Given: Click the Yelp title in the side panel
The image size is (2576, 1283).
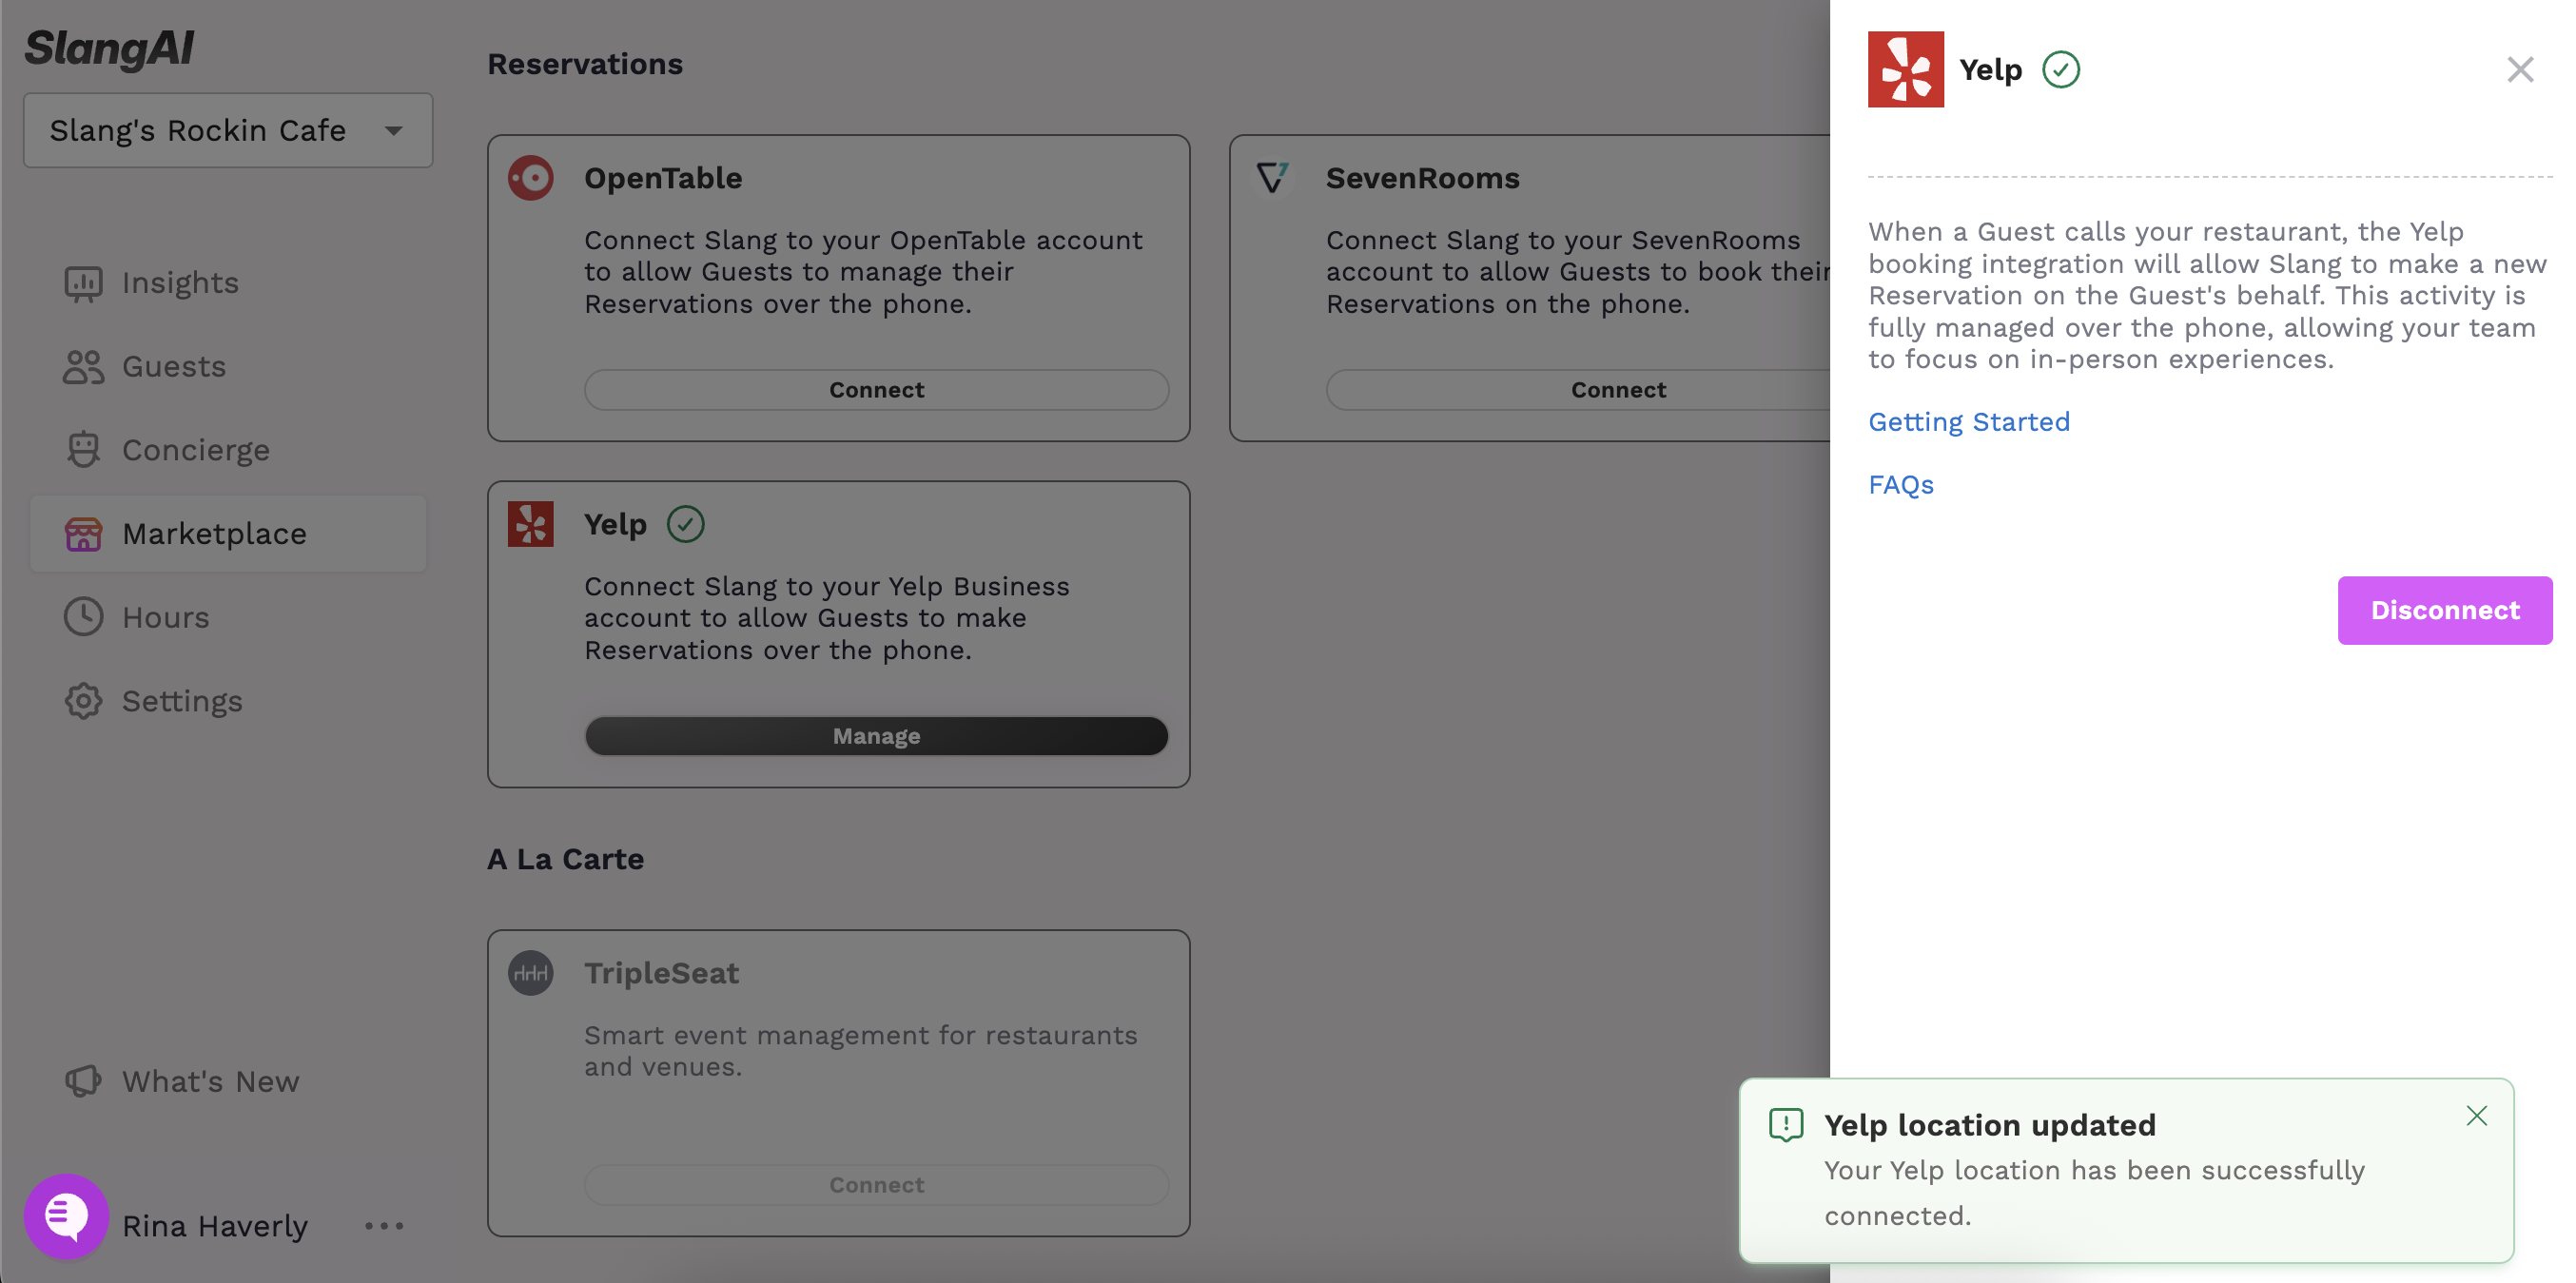Looking at the screenshot, I should [1990, 69].
